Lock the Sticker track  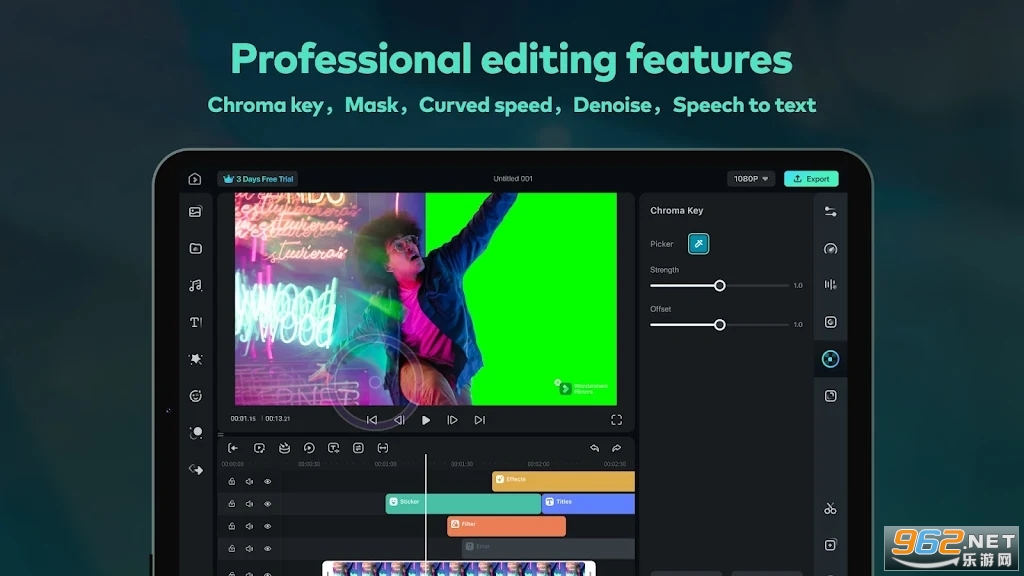231,504
